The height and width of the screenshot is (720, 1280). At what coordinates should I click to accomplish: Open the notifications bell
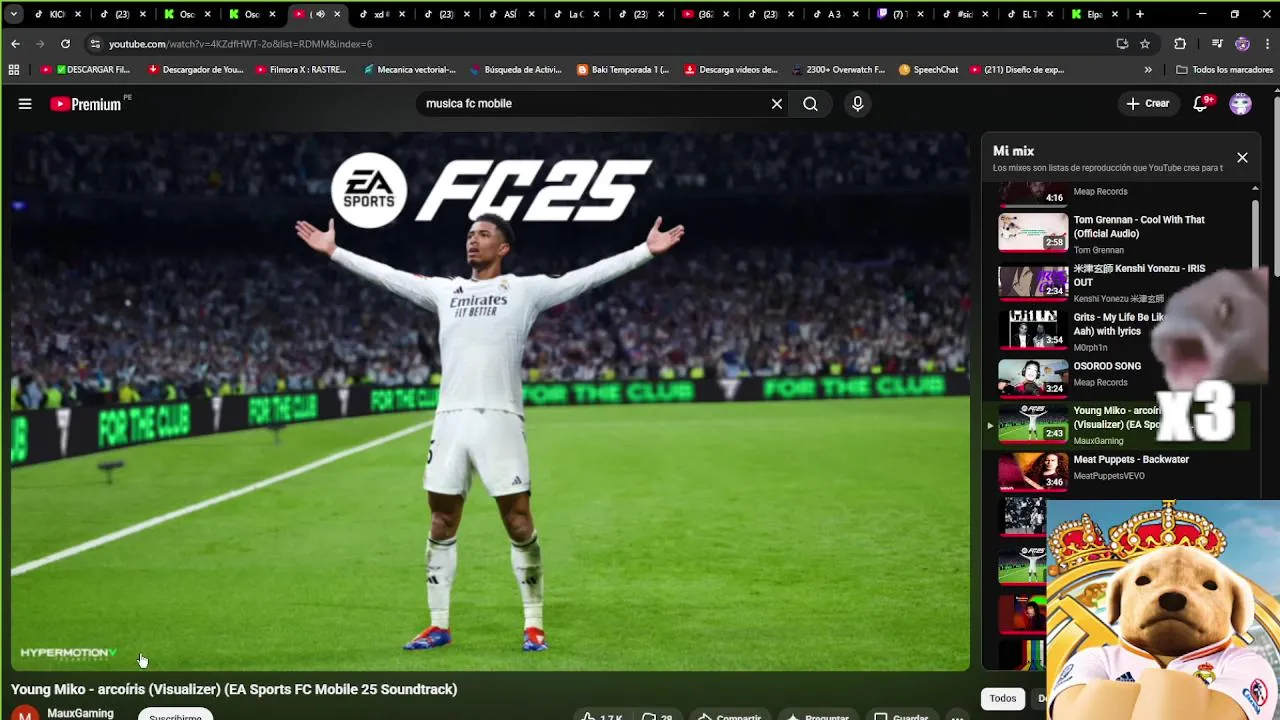pyautogui.click(x=1201, y=104)
